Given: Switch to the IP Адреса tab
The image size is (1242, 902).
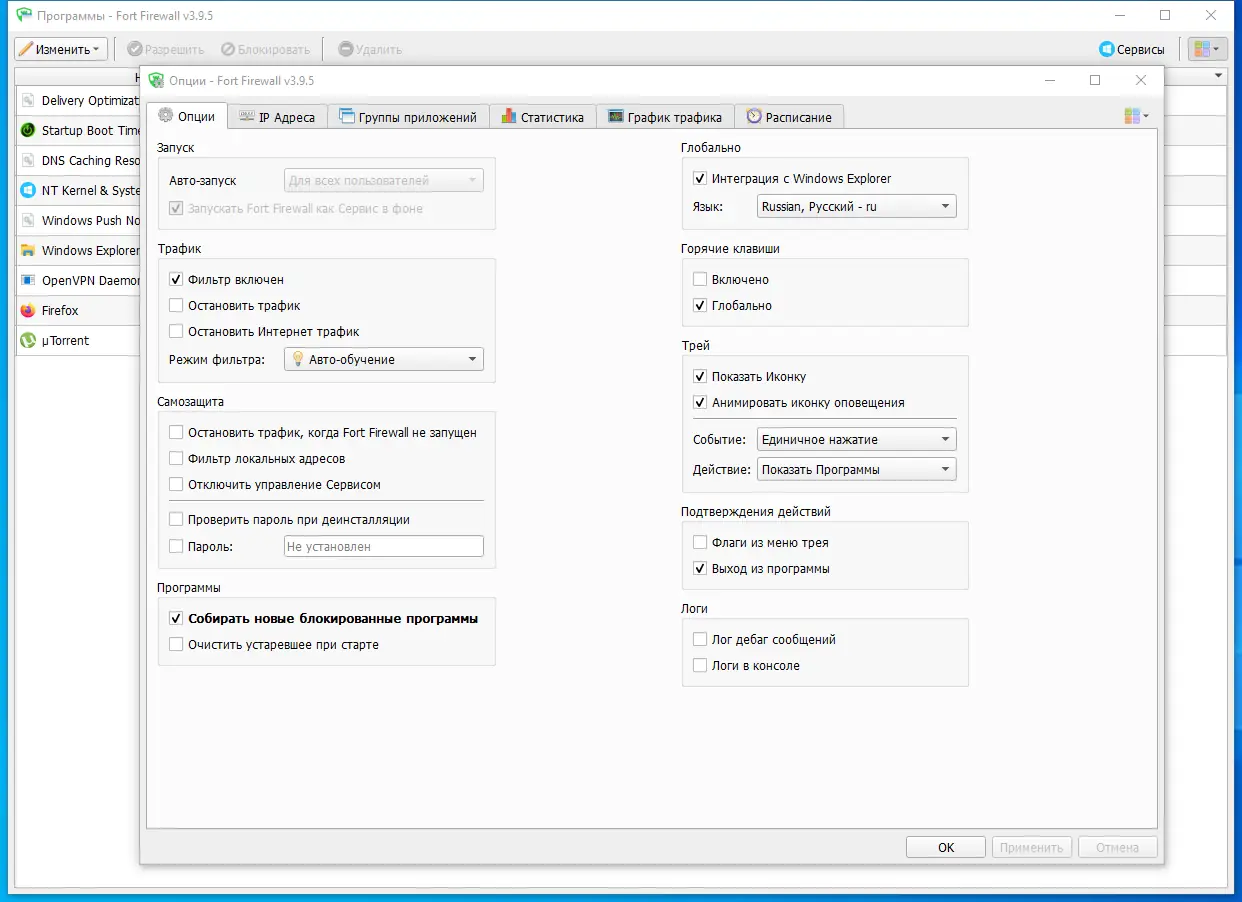Looking at the screenshot, I should coord(278,117).
